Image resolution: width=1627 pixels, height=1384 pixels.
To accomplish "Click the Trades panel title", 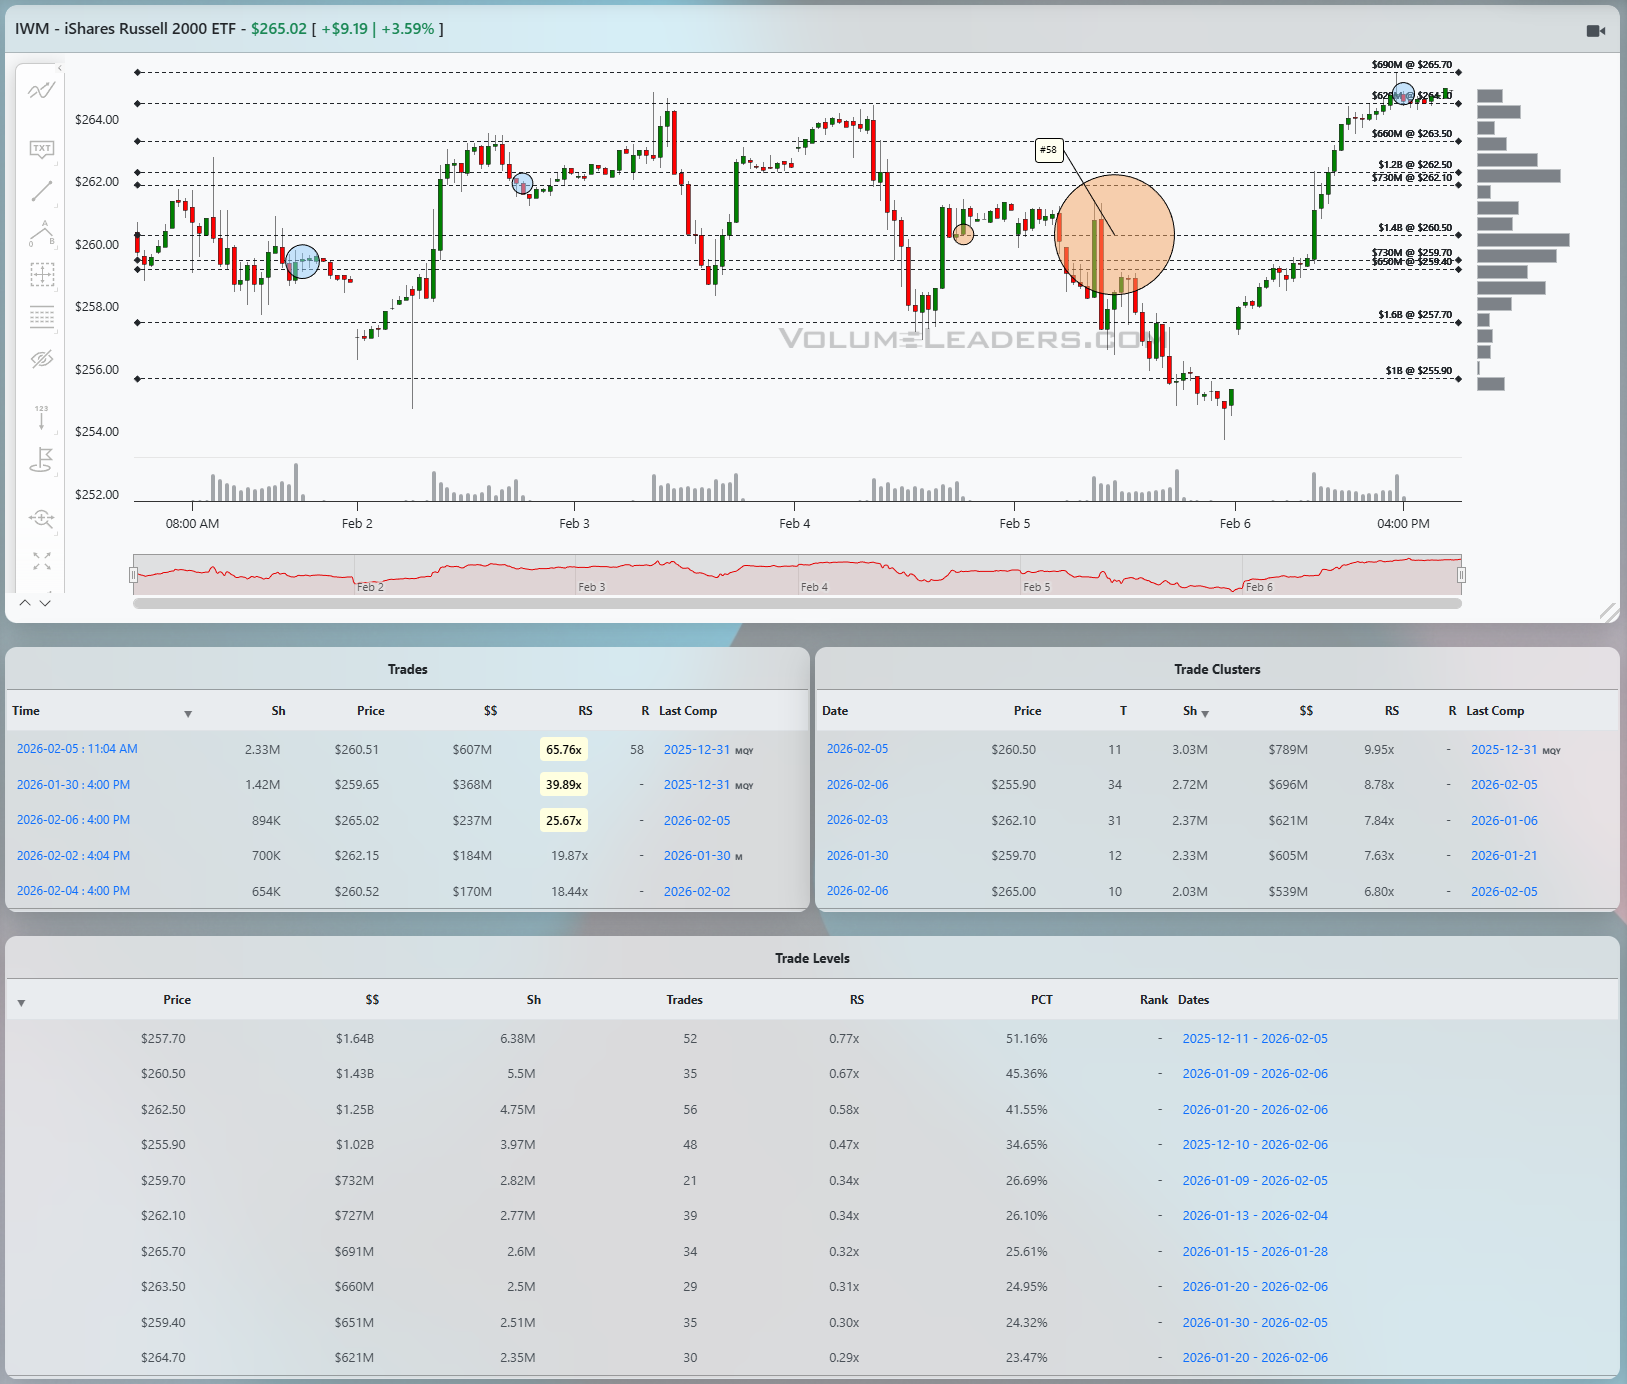I will tap(408, 670).
